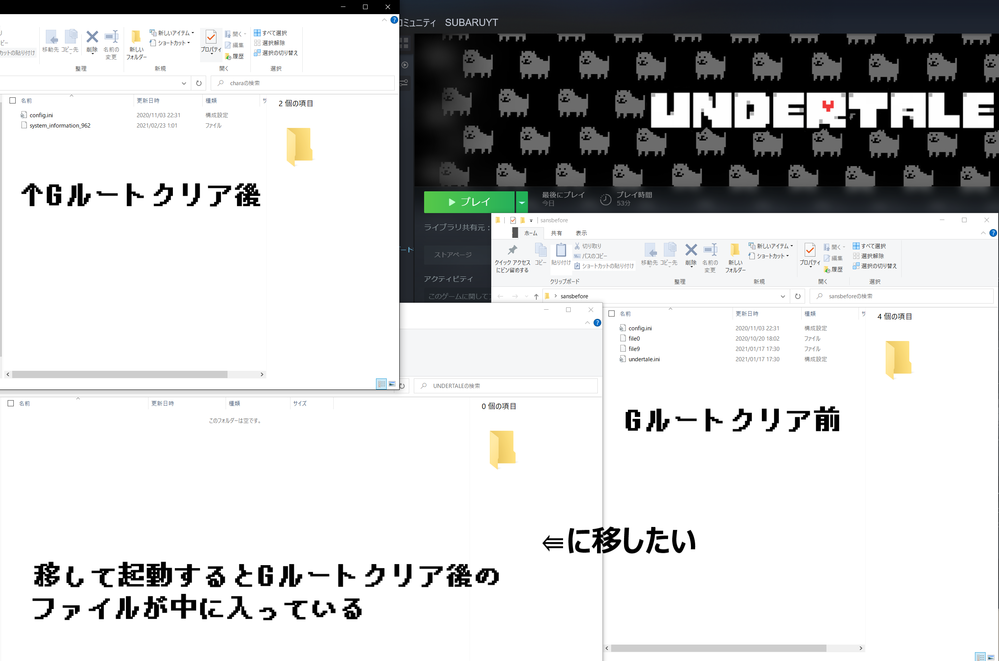Open View tab in sansbefore window

tap(581, 233)
